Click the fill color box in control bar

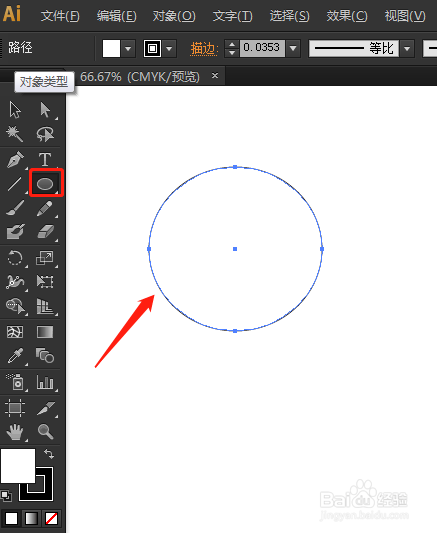tap(111, 49)
